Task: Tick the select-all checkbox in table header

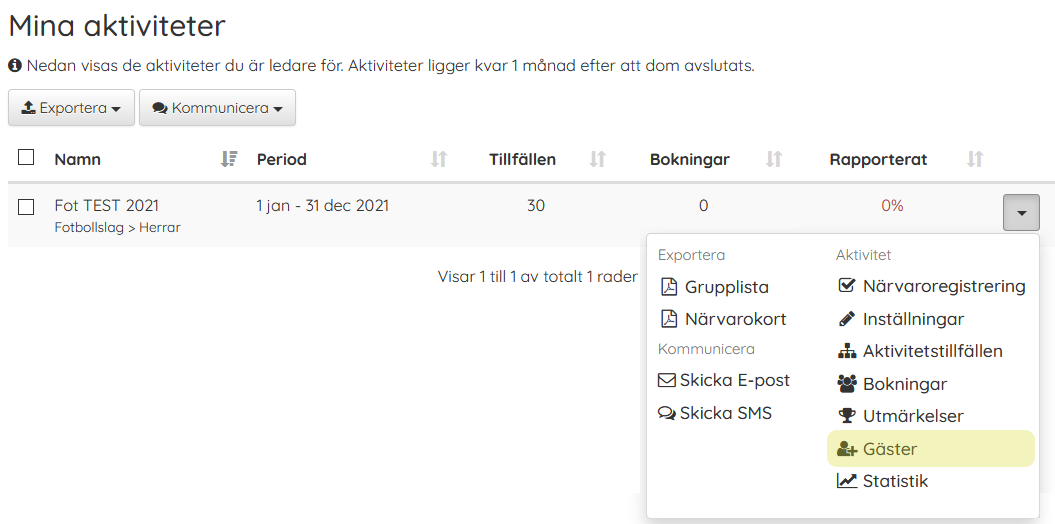Action: 26,157
